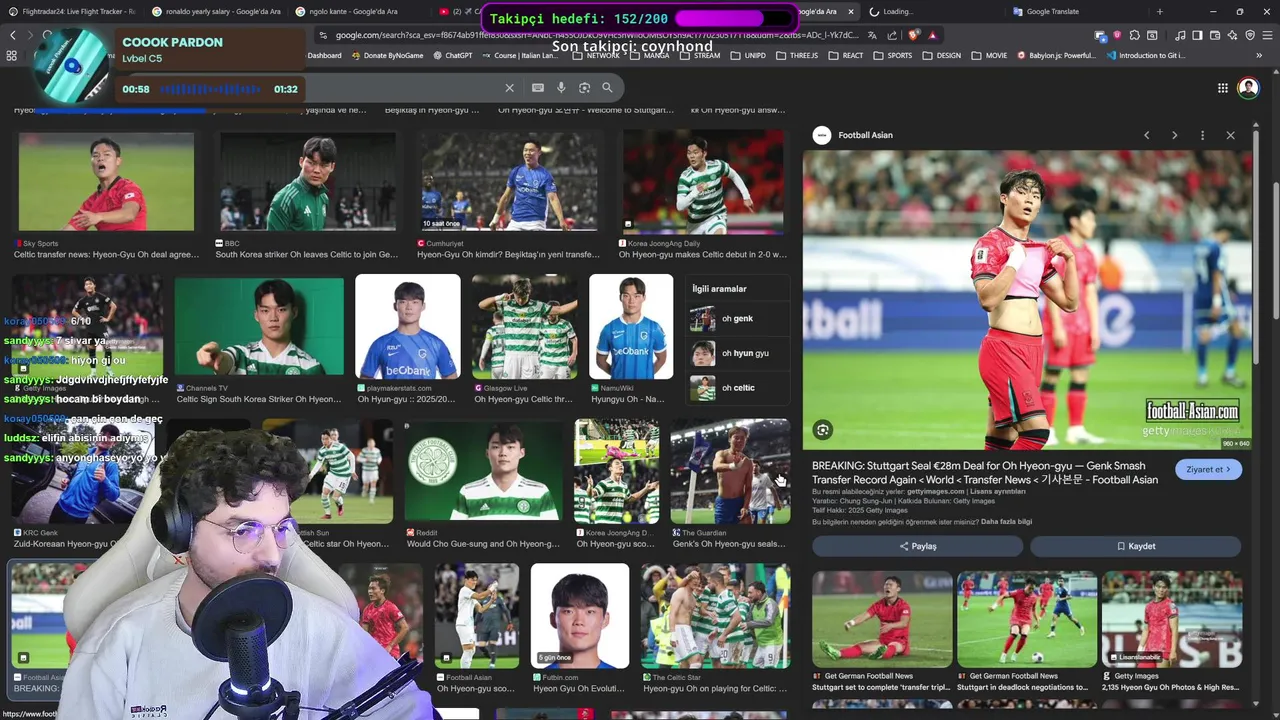
Task: Open the REACT bookmarks folder
Action: click(846, 56)
